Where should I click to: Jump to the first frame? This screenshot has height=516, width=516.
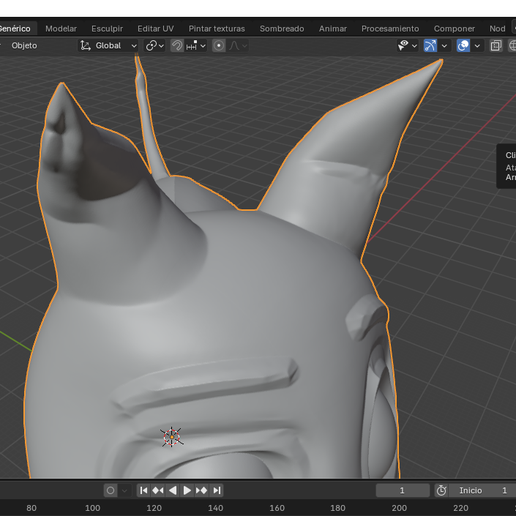point(143,490)
